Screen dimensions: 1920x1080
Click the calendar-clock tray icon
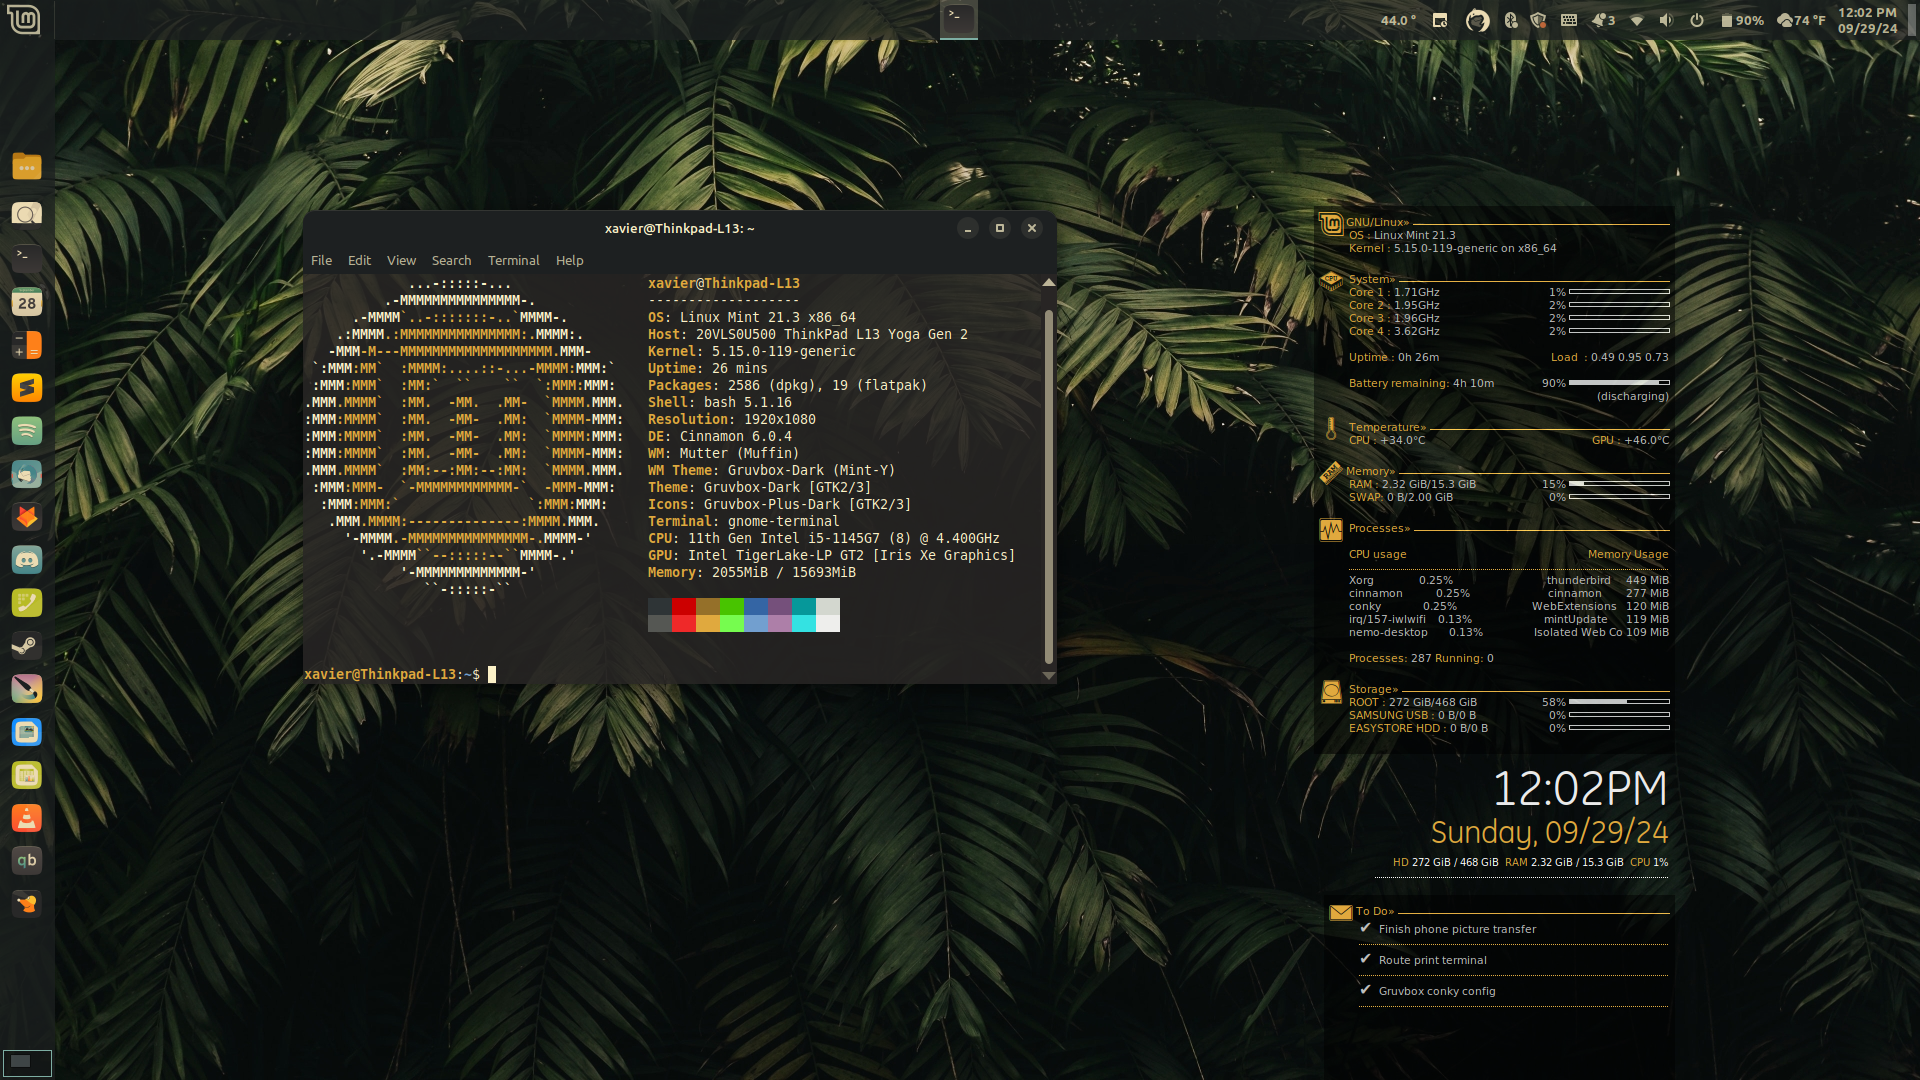pos(1440,20)
